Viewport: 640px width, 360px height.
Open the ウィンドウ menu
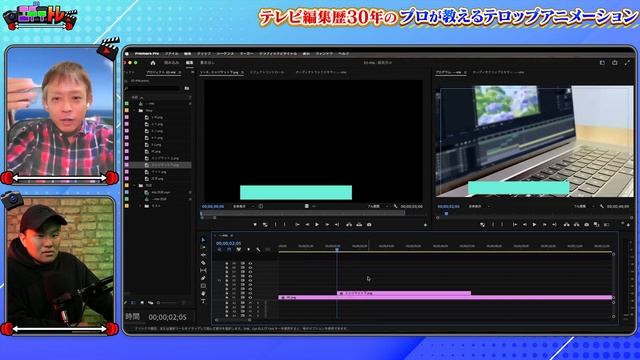[x=324, y=53]
